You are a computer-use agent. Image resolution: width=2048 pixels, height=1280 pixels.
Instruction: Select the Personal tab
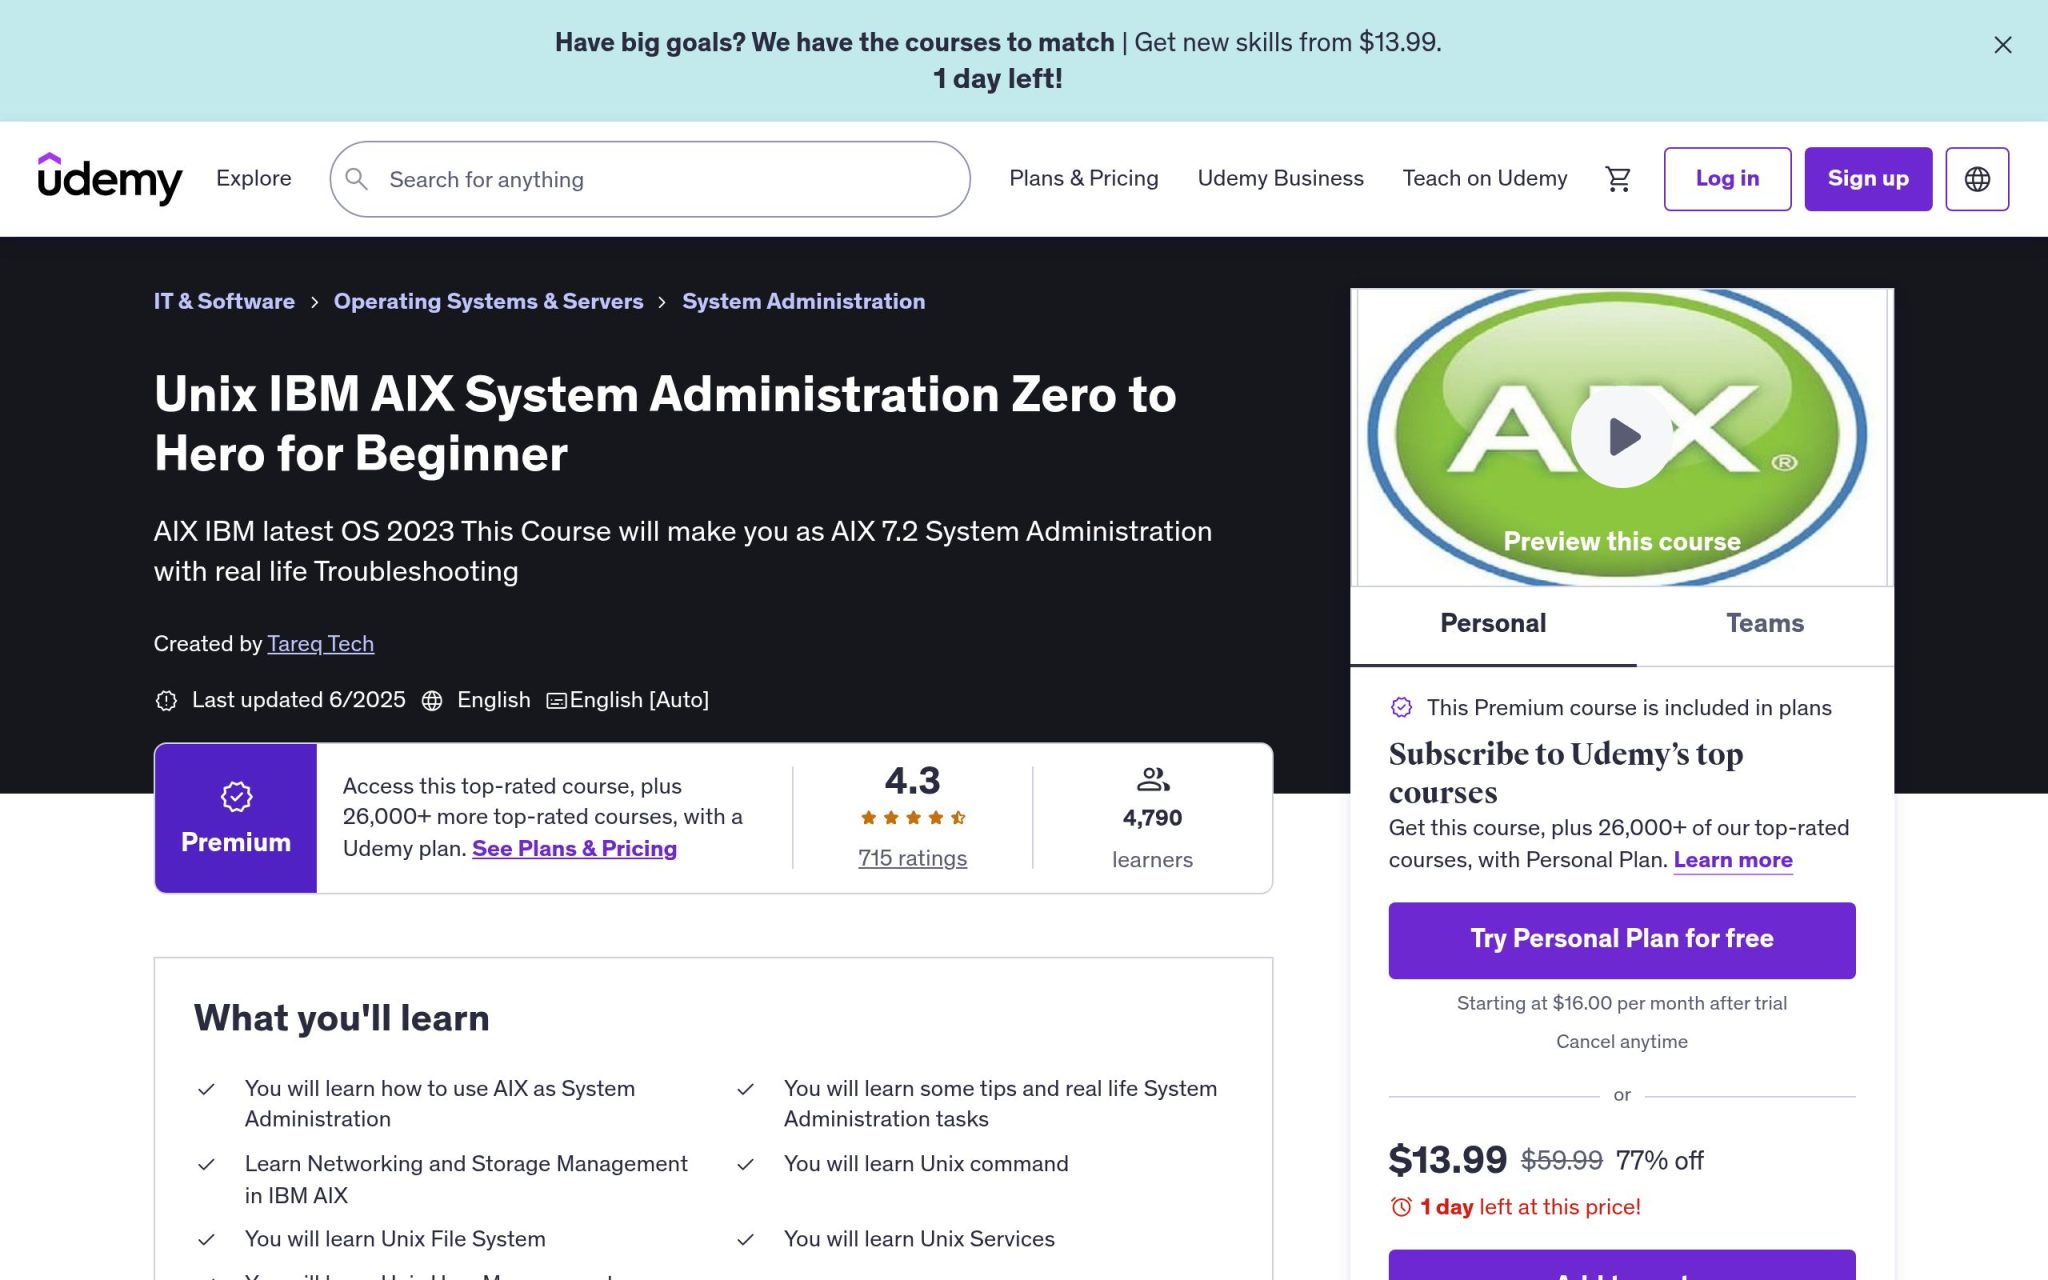coord(1492,623)
